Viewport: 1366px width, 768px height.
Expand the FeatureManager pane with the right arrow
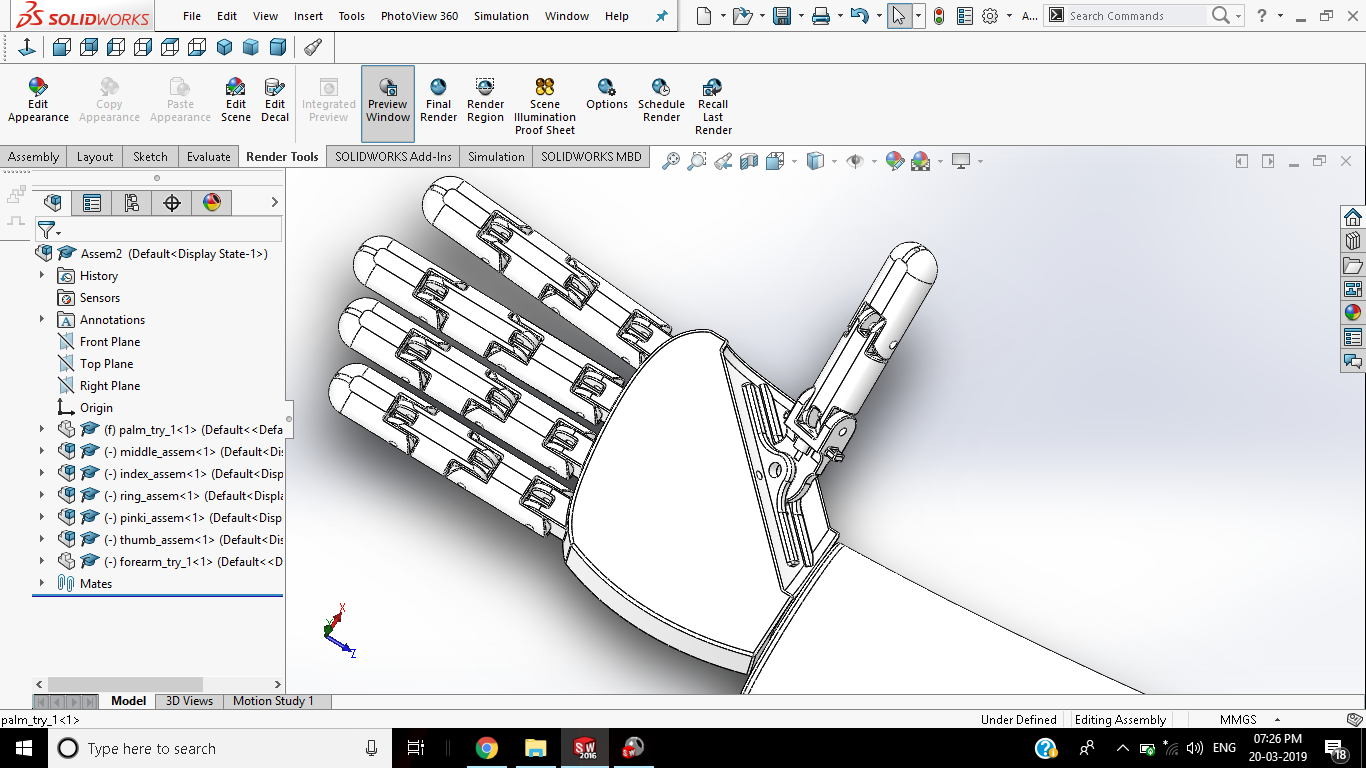pyautogui.click(x=275, y=203)
